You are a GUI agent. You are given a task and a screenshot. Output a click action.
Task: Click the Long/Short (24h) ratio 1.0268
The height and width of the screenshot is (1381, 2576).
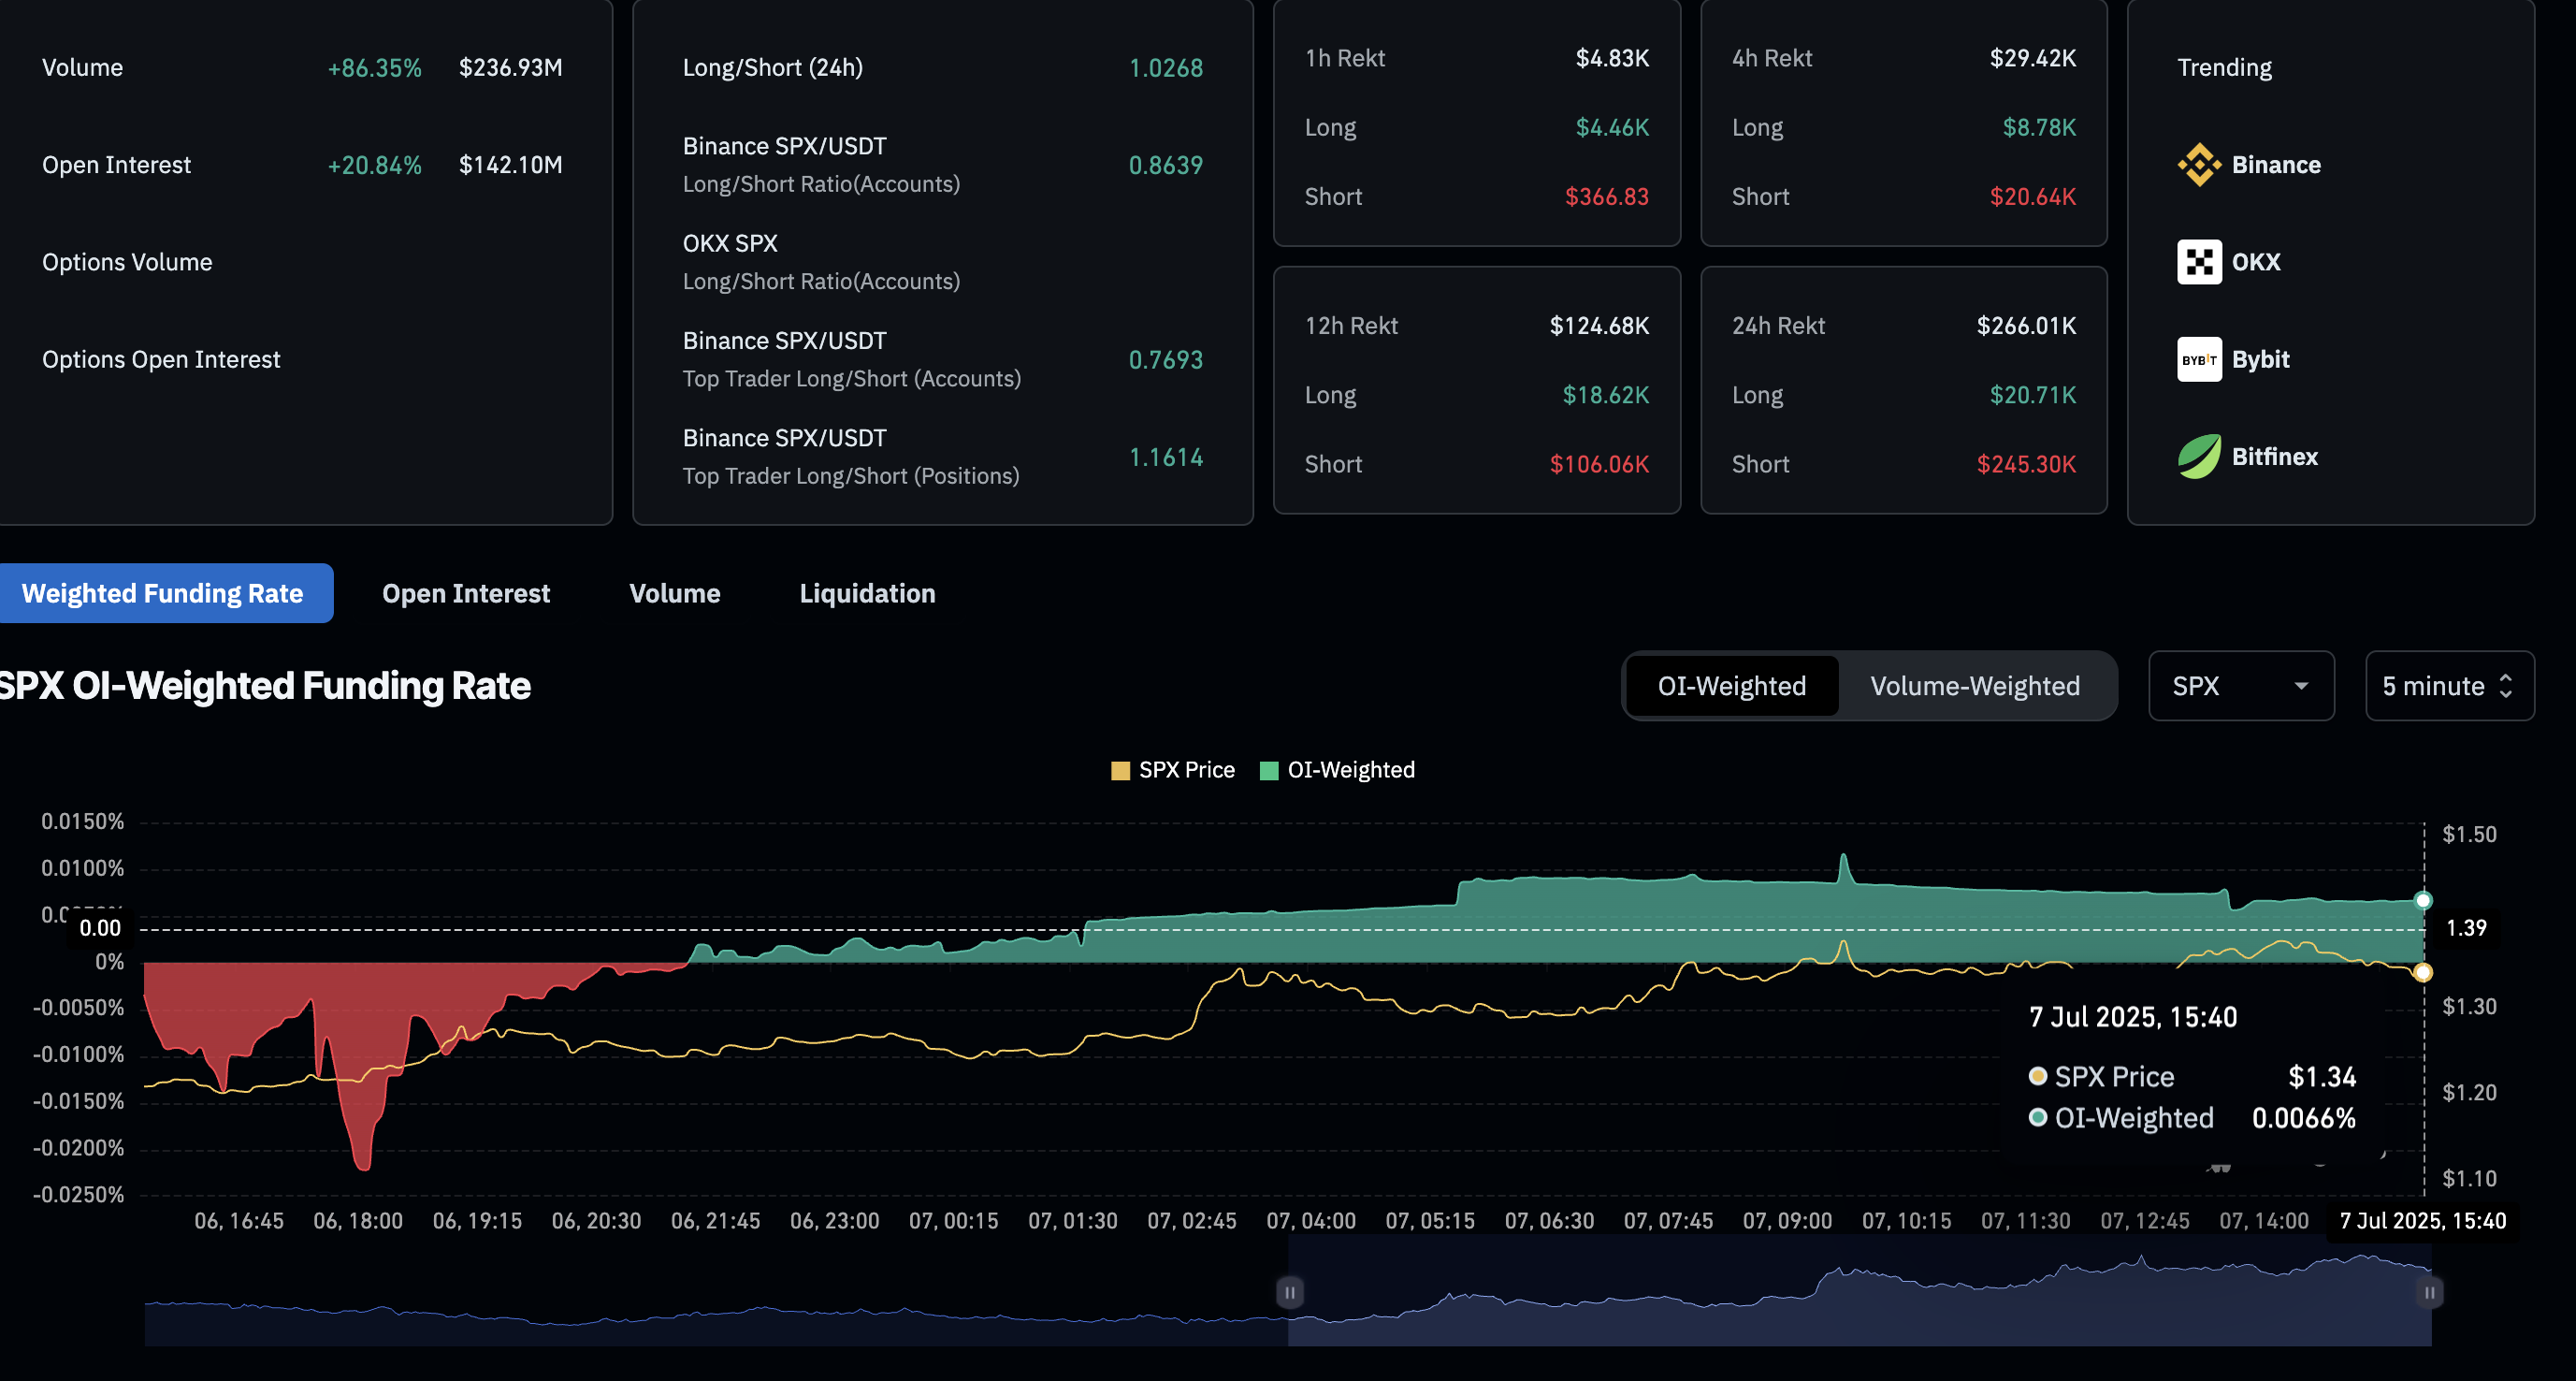click(1166, 68)
